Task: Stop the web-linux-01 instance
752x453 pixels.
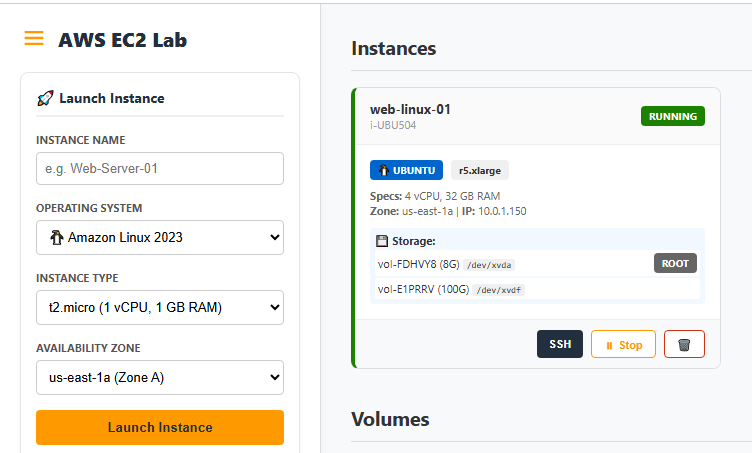Action: click(623, 344)
